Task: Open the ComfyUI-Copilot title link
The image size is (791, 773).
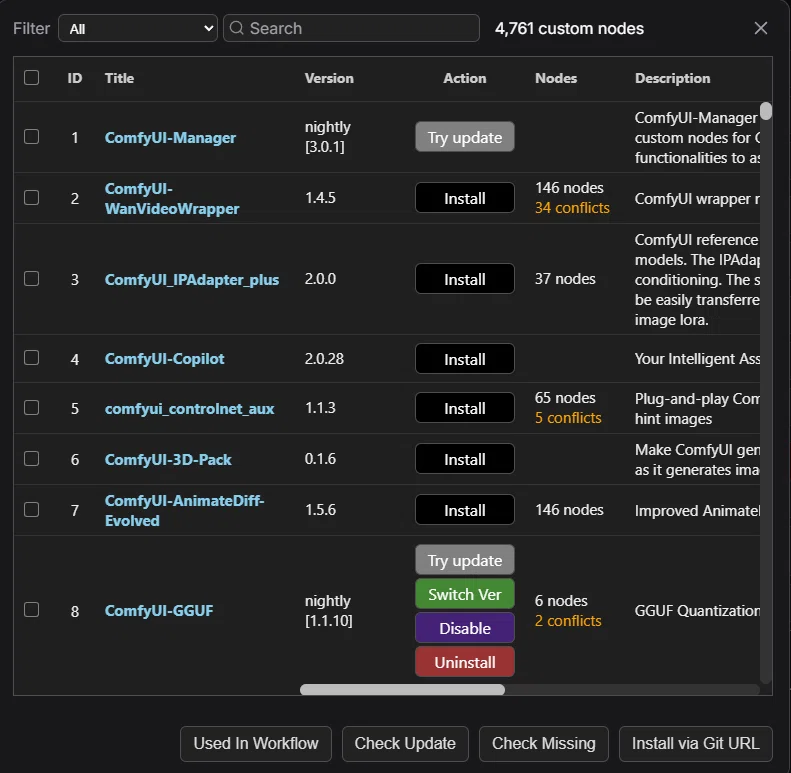Action: point(164,359)
